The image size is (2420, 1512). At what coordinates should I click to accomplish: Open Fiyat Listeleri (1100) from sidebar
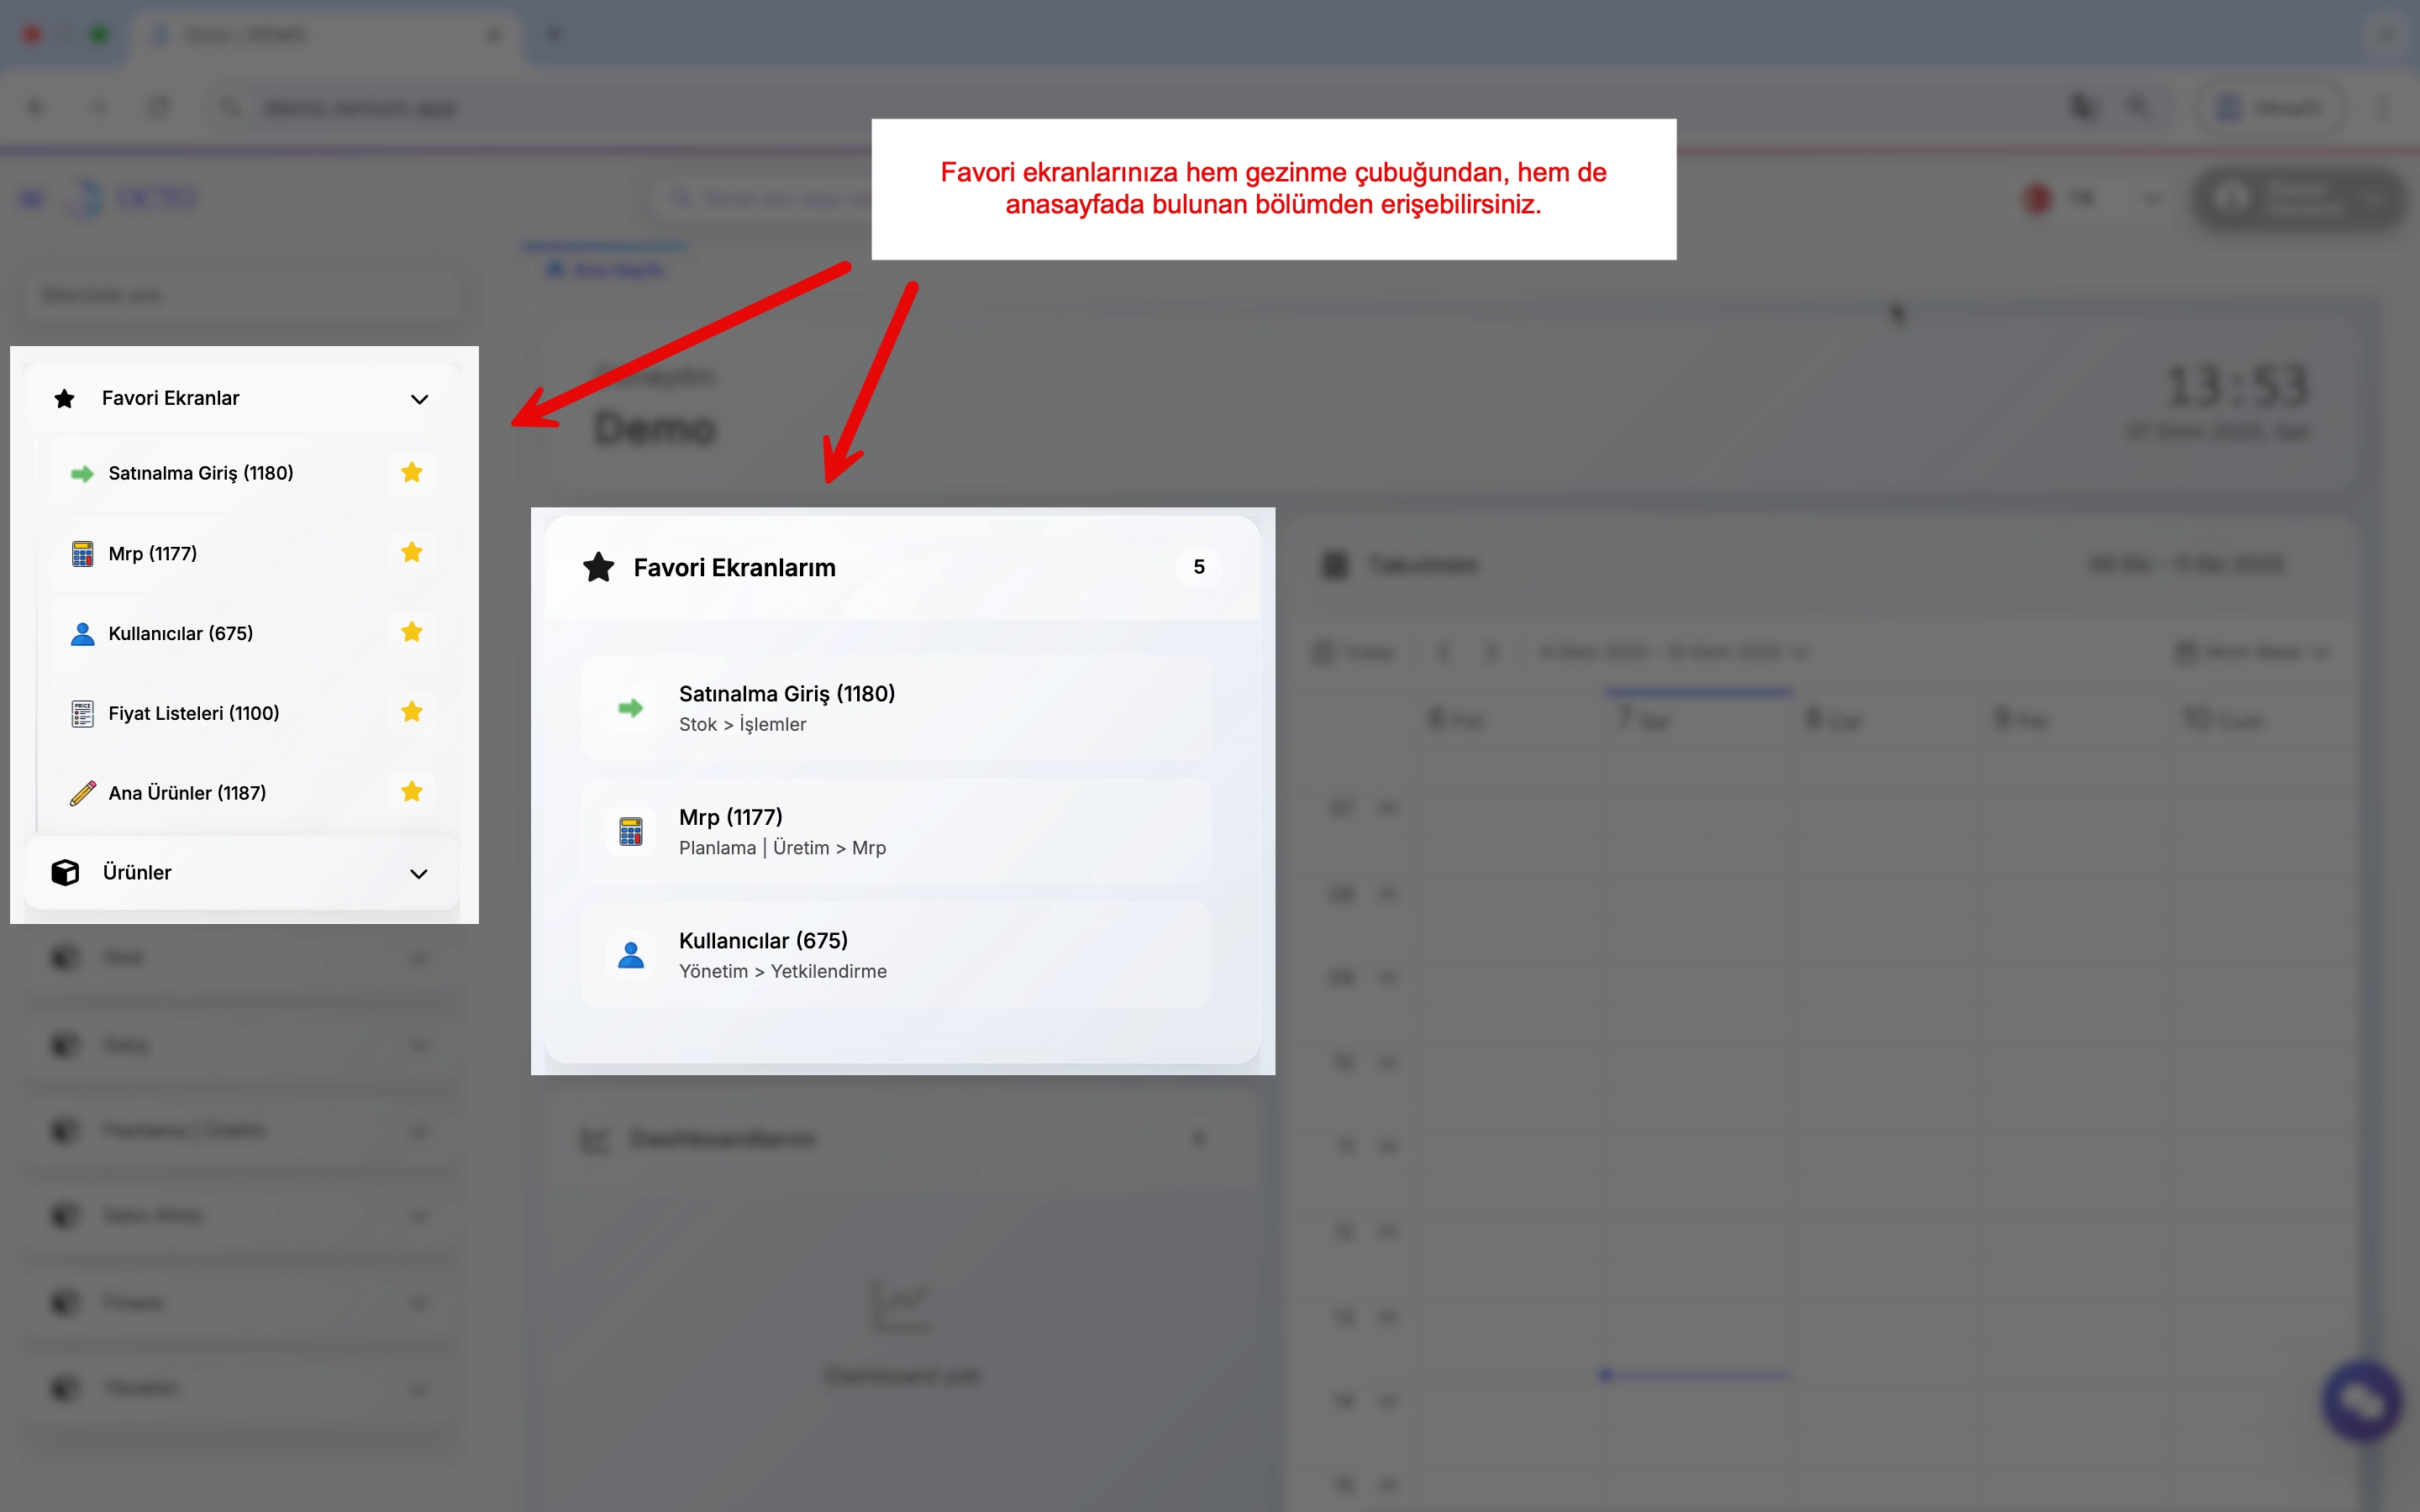(194, 713)
